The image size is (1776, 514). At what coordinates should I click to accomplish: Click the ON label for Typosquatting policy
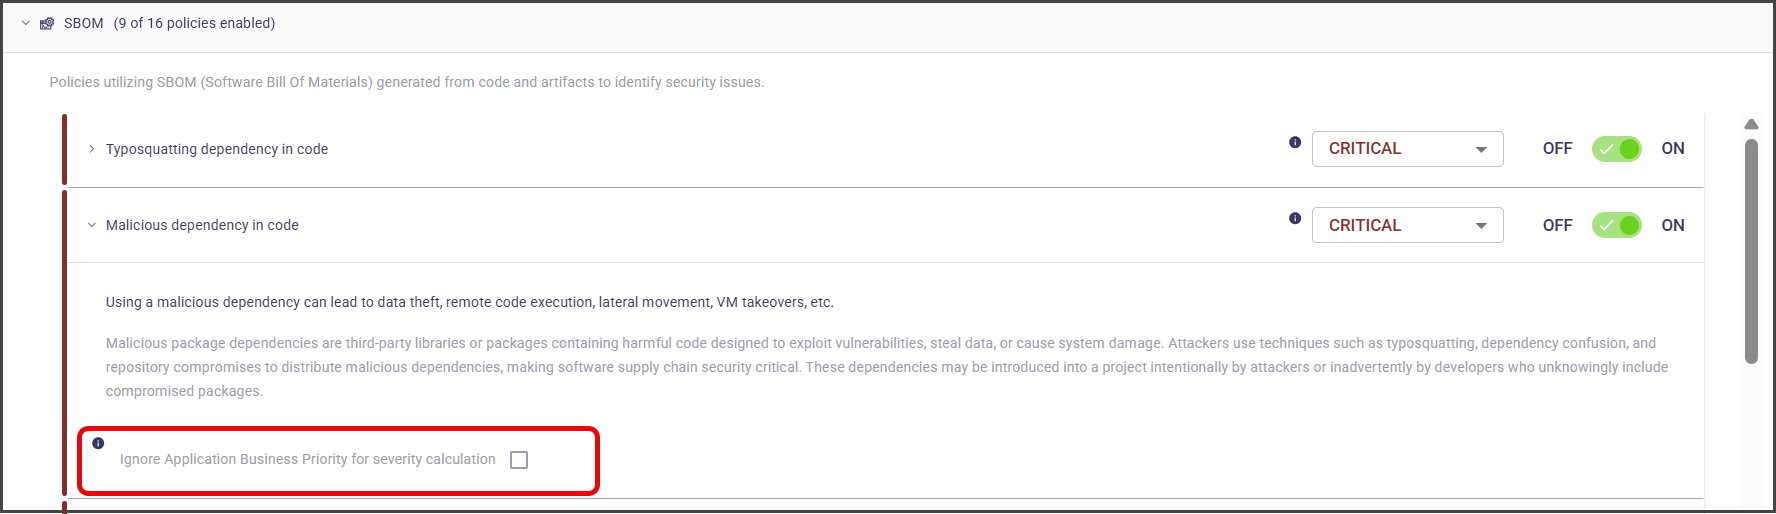pyautogui.click(x=1672, y=148)
